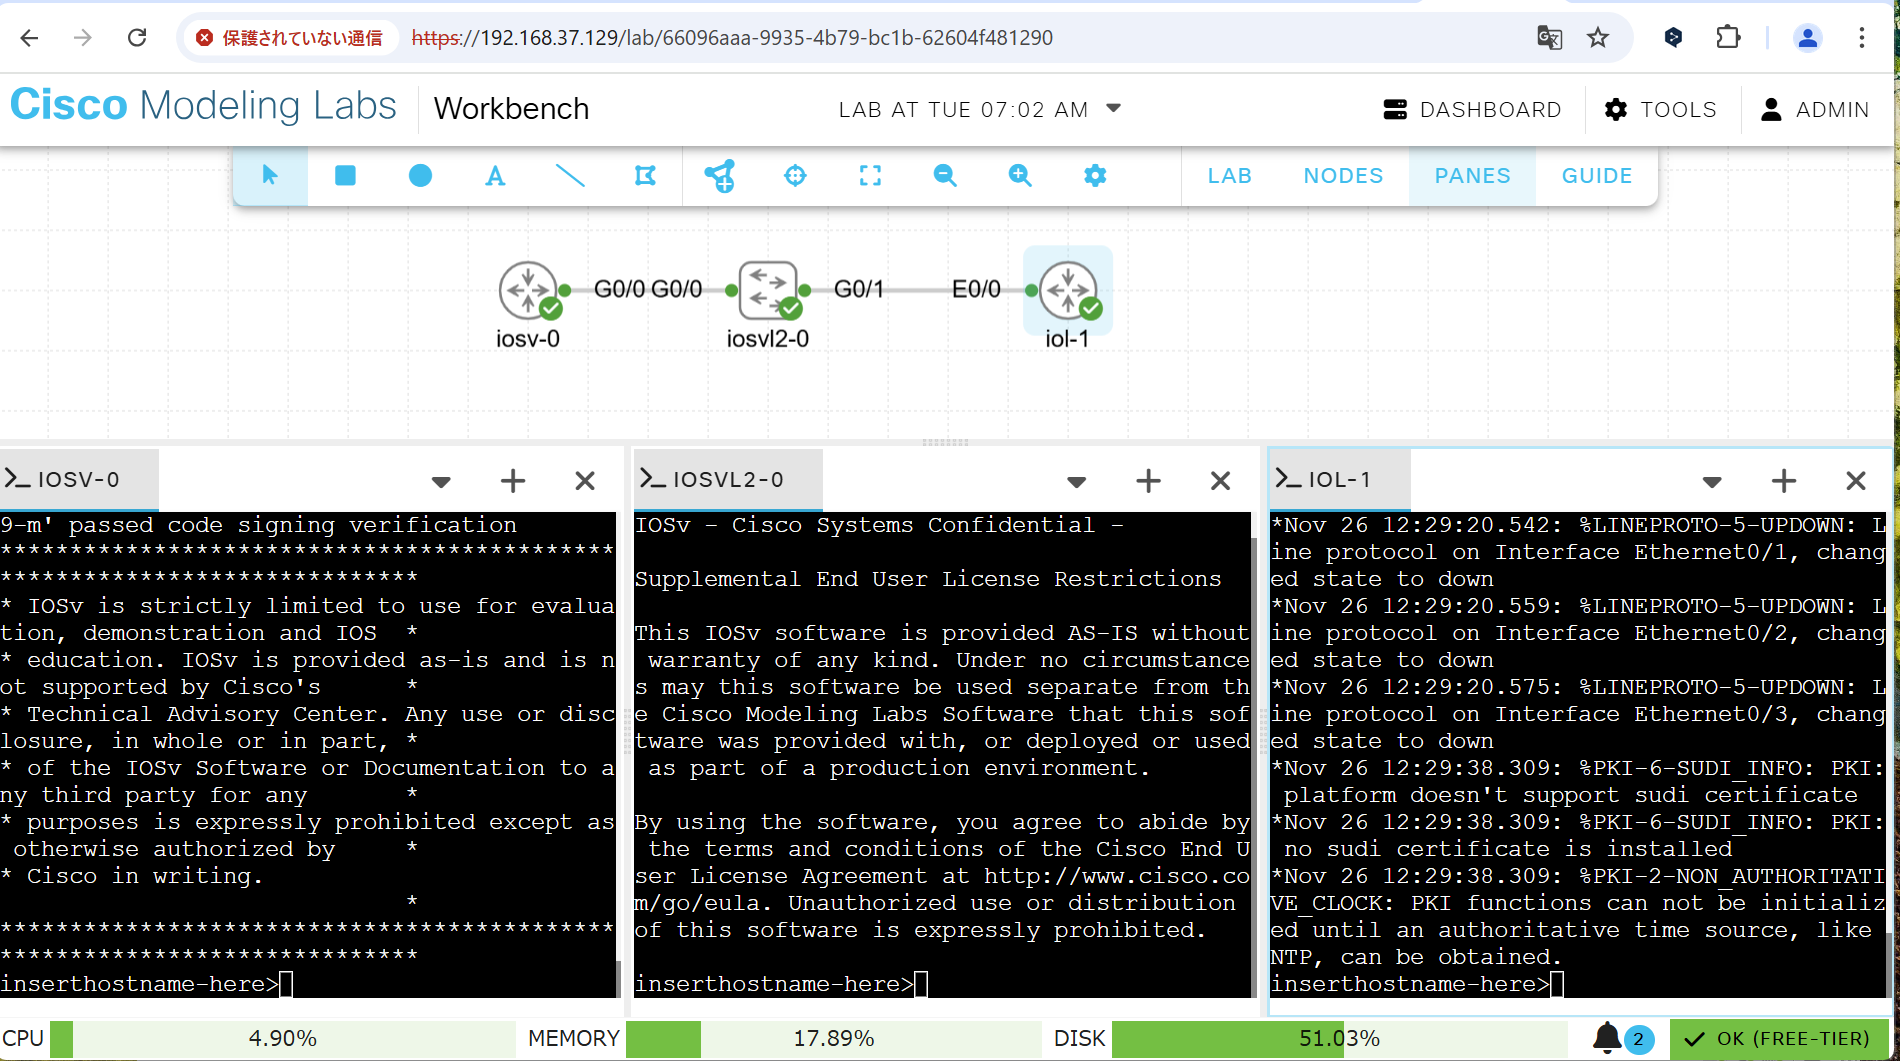Screen dimensions: 1900x1061
Task: Click the G0/1 interface label
Action: point(859,290)
